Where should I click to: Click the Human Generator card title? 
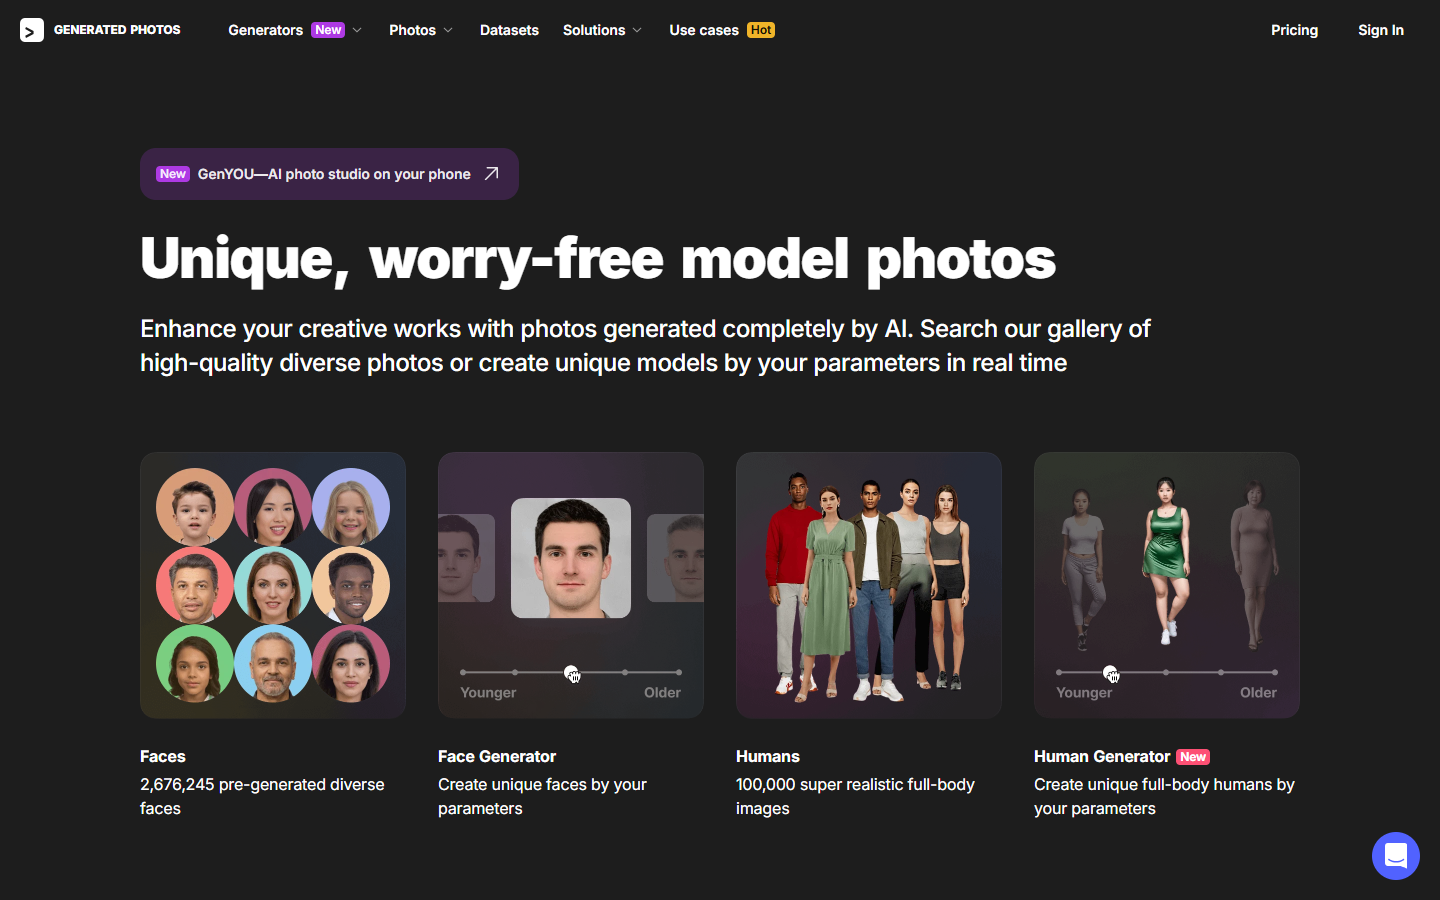tap(1102, 756)
